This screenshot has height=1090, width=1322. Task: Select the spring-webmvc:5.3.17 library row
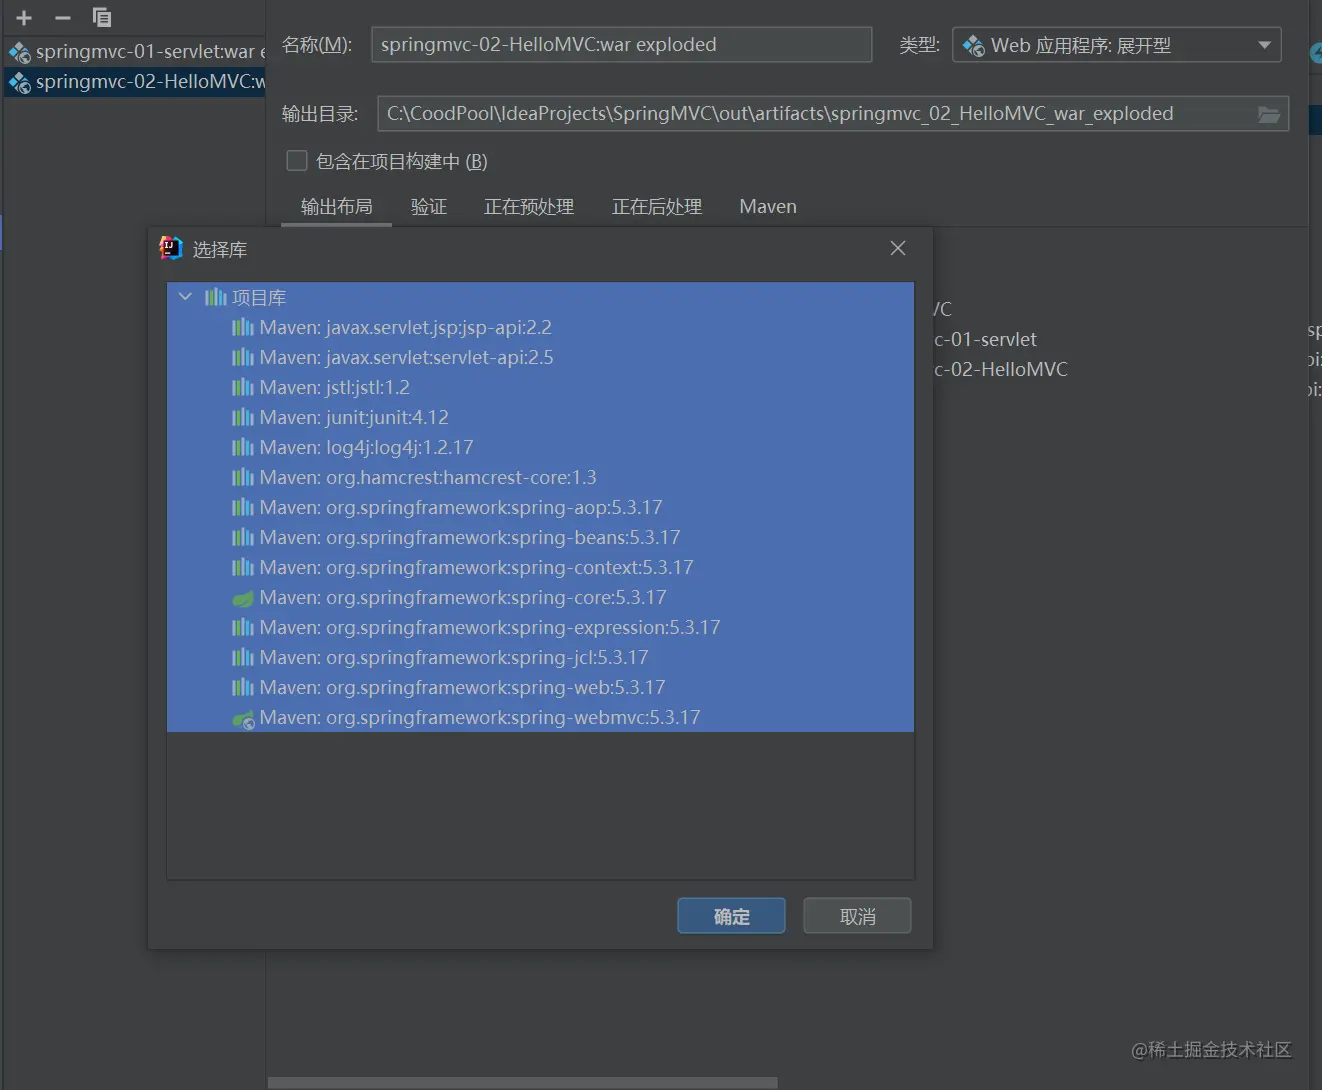540,717
